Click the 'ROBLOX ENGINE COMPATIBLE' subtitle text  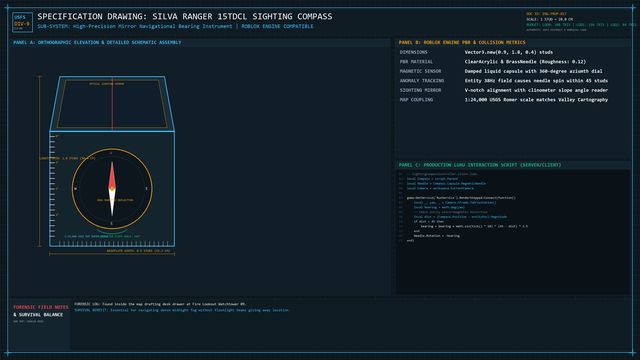coord(277,26)
